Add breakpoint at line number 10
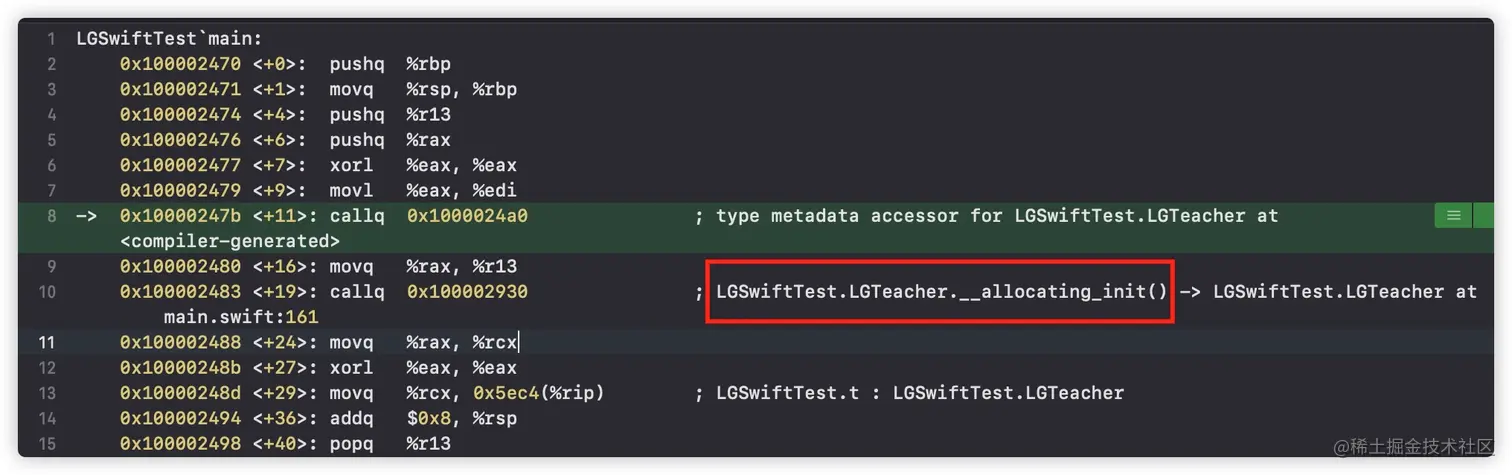The width and height of the screenshot is (1512, 475). (47, 292)
